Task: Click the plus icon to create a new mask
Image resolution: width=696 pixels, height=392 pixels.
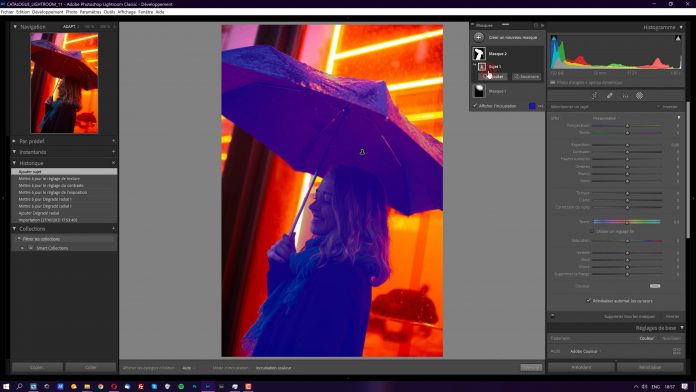Action: [x=478, y=38]
